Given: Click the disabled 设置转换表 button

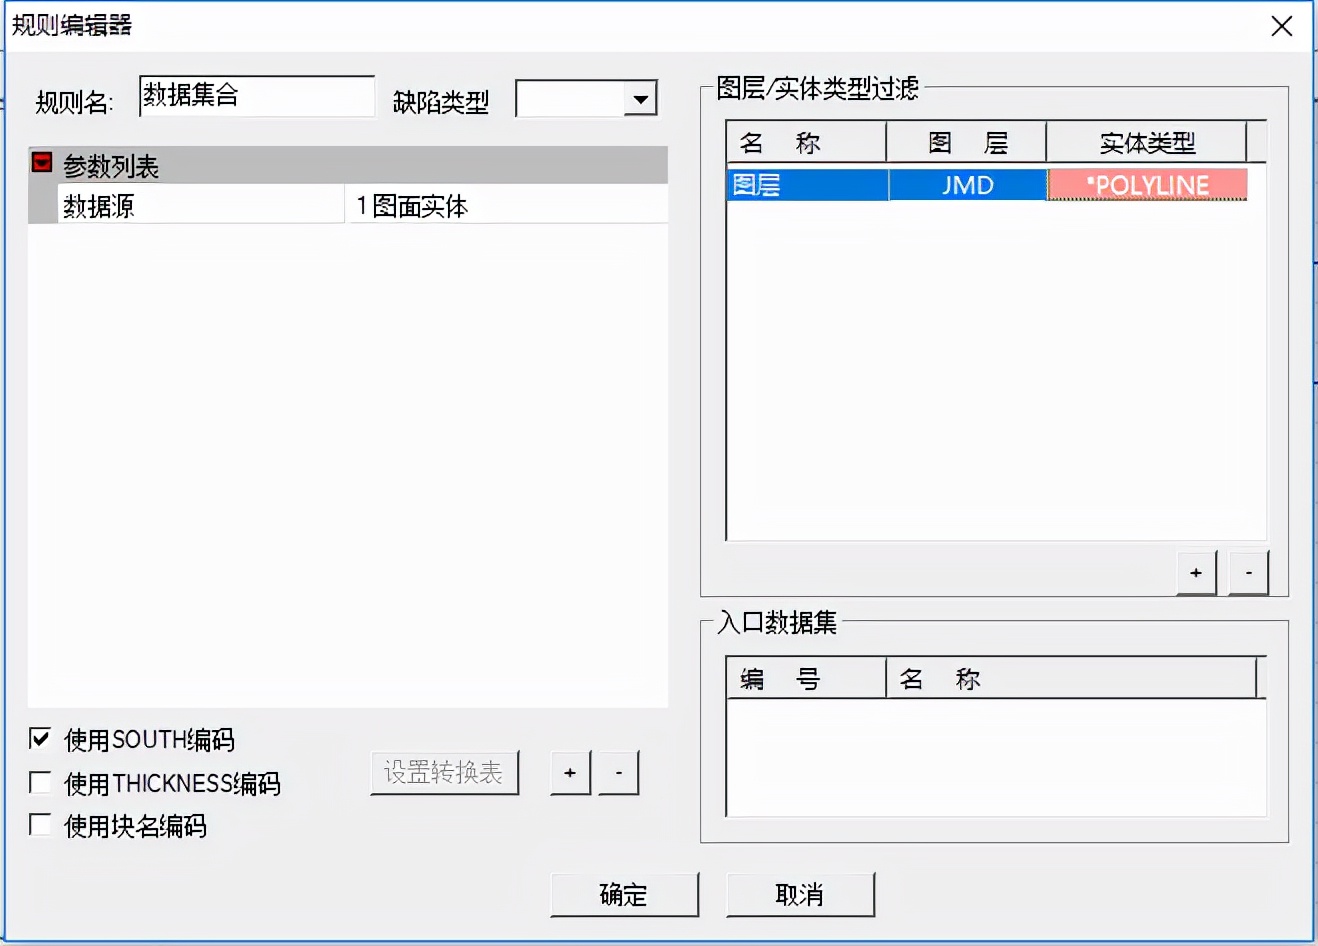Looking at the screenshot, I should tap(444, 773).
